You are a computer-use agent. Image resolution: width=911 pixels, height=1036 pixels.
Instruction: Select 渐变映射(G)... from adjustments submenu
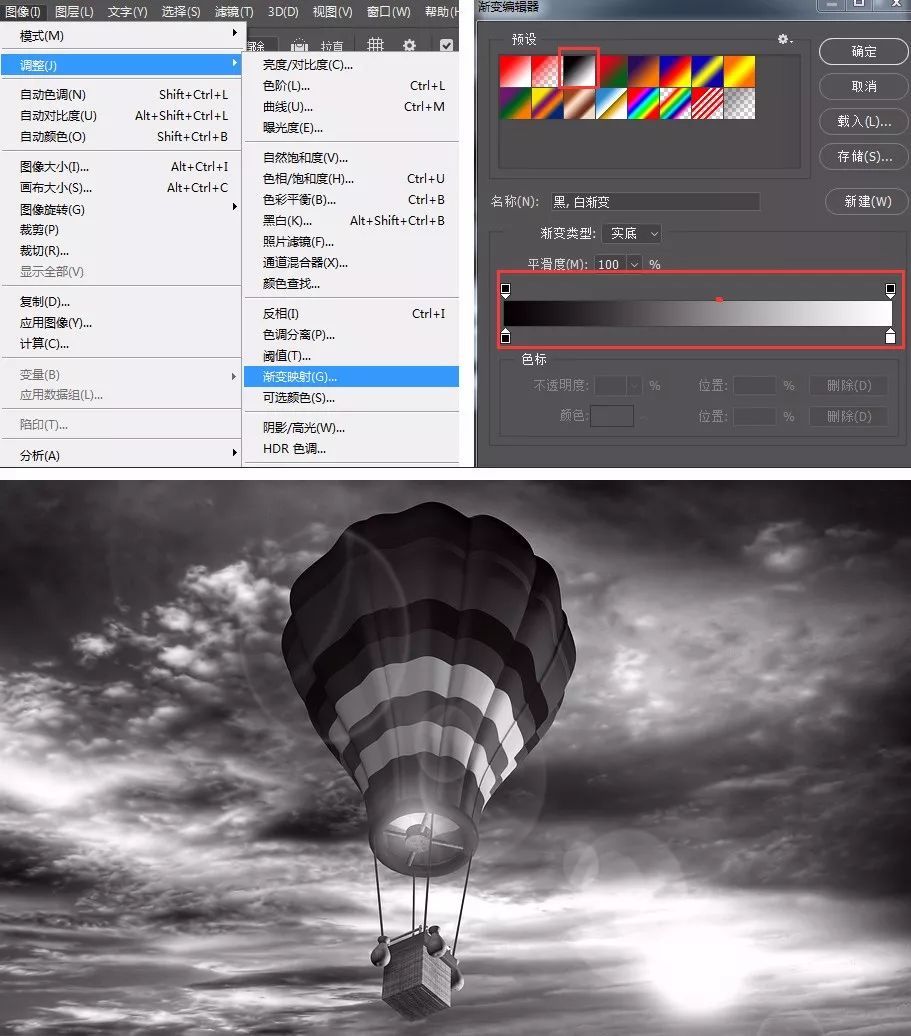click(x=351, y=377)
